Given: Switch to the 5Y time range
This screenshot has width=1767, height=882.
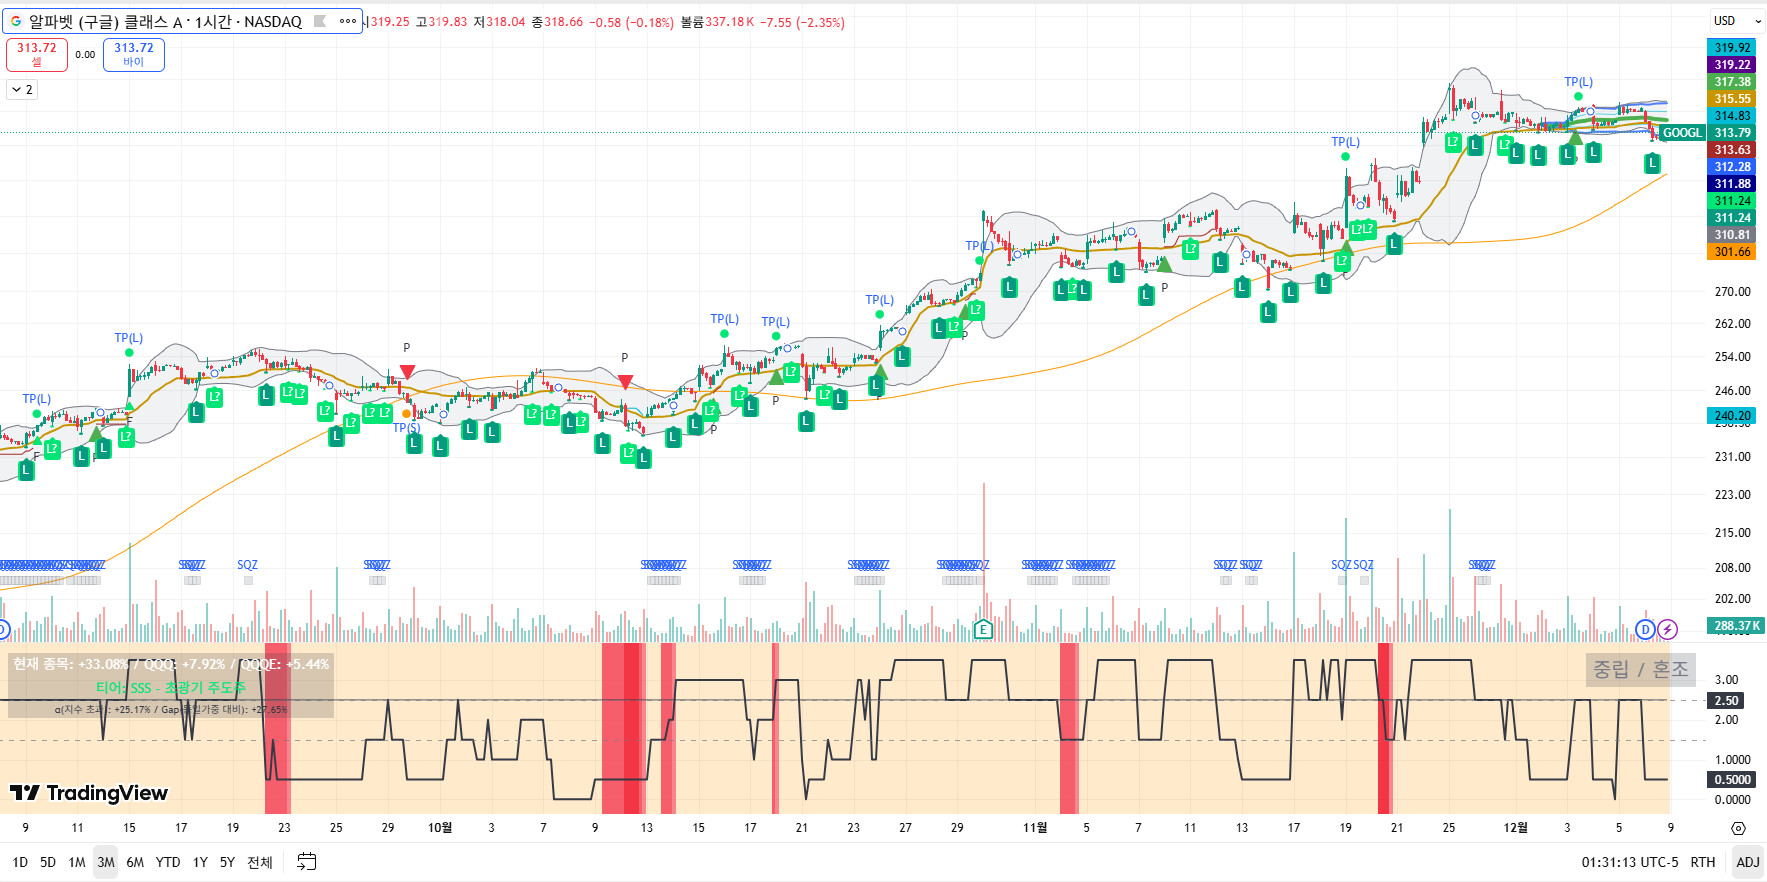Looking at the screenshot, I should point(227,862).
